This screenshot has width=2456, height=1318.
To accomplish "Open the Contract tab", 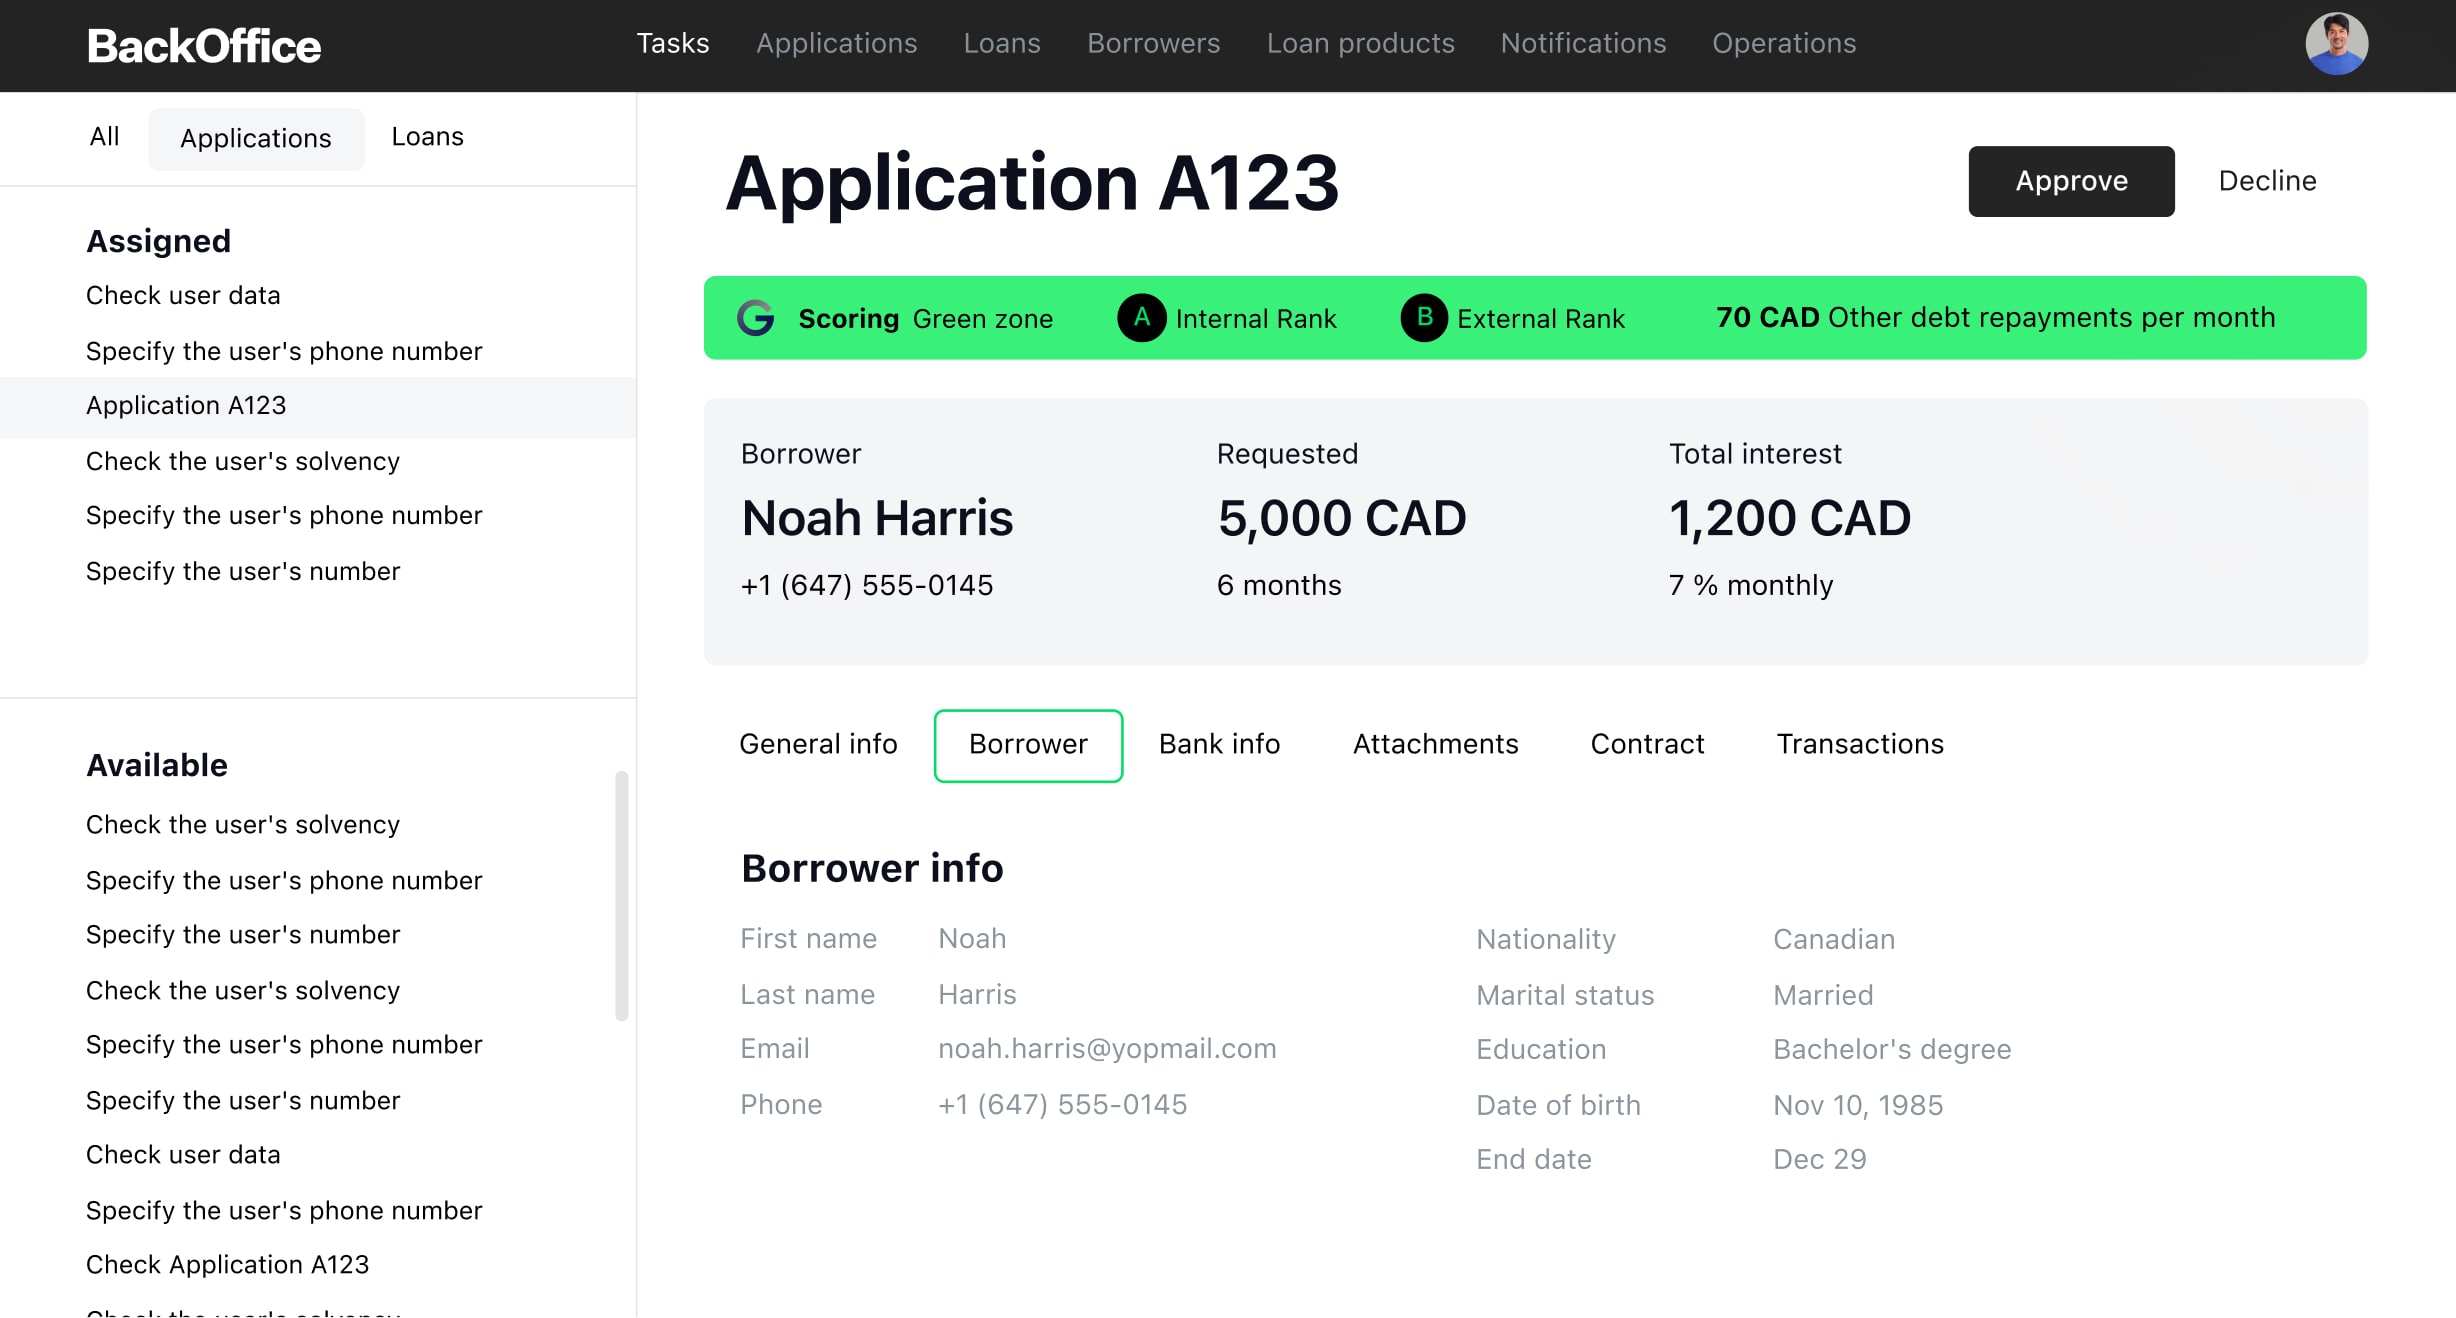I will (x=1647, y=743).
